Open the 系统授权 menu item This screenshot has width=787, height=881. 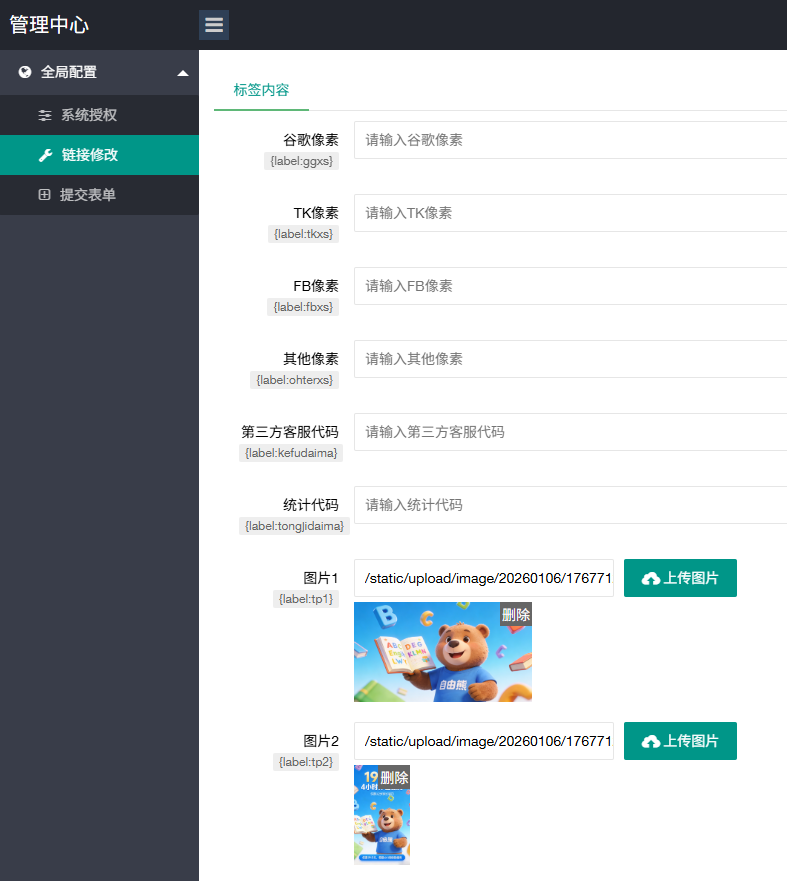click(89, 115)
